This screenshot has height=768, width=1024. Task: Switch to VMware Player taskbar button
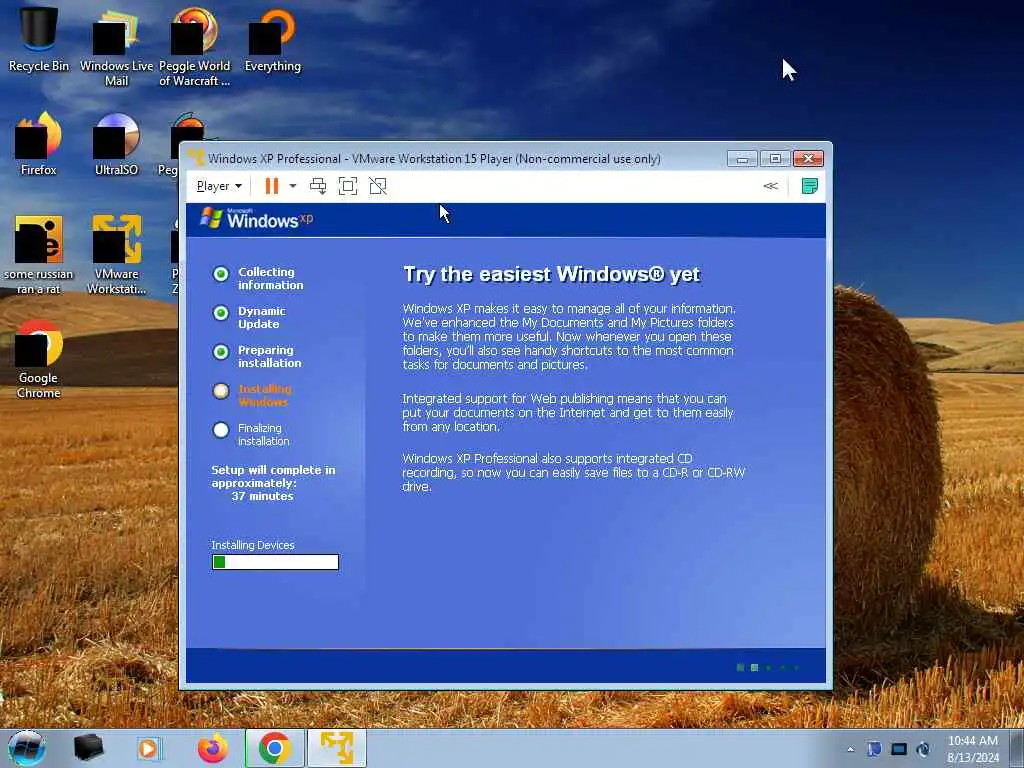tap(337, 748)
